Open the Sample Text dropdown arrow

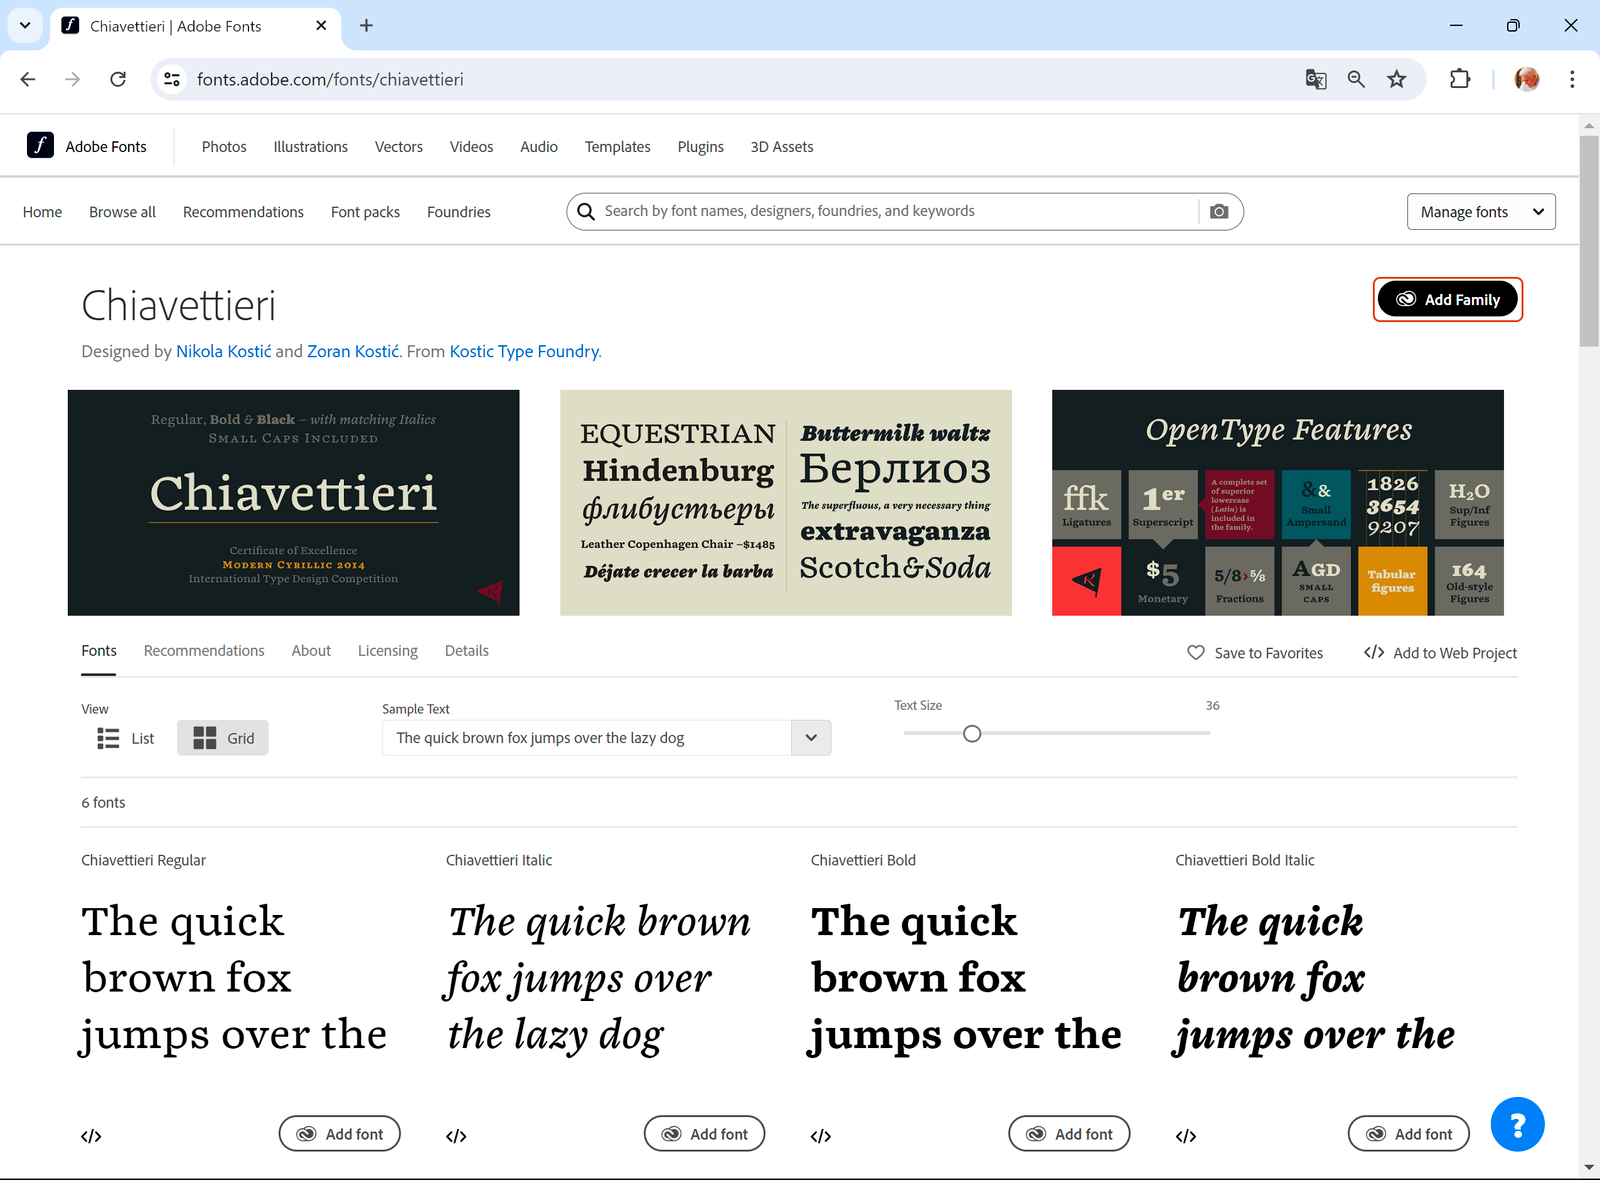[x=811, y=738]
